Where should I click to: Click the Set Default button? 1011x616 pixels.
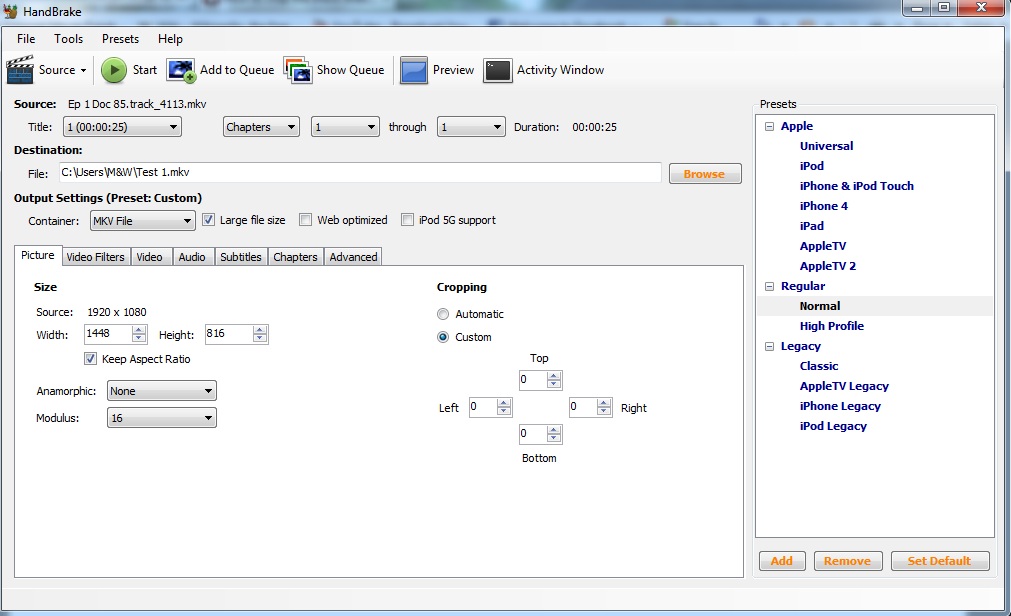[939, 561]
